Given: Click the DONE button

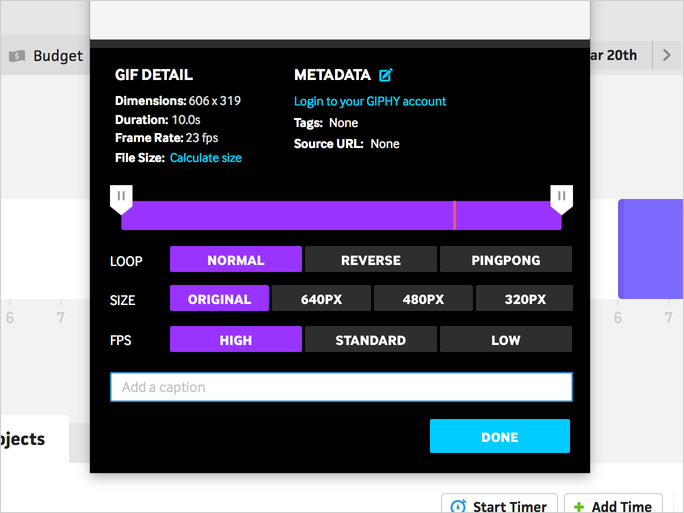Looking at the screenshot, I should point(500,436).
